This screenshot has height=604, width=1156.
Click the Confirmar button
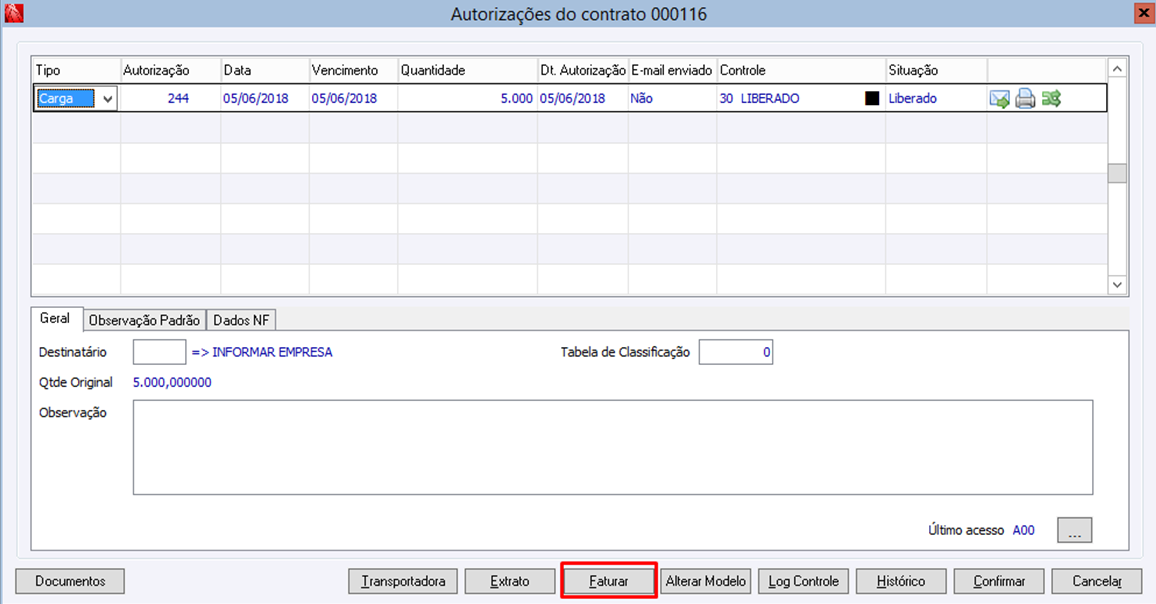click(x=999, y=581)
